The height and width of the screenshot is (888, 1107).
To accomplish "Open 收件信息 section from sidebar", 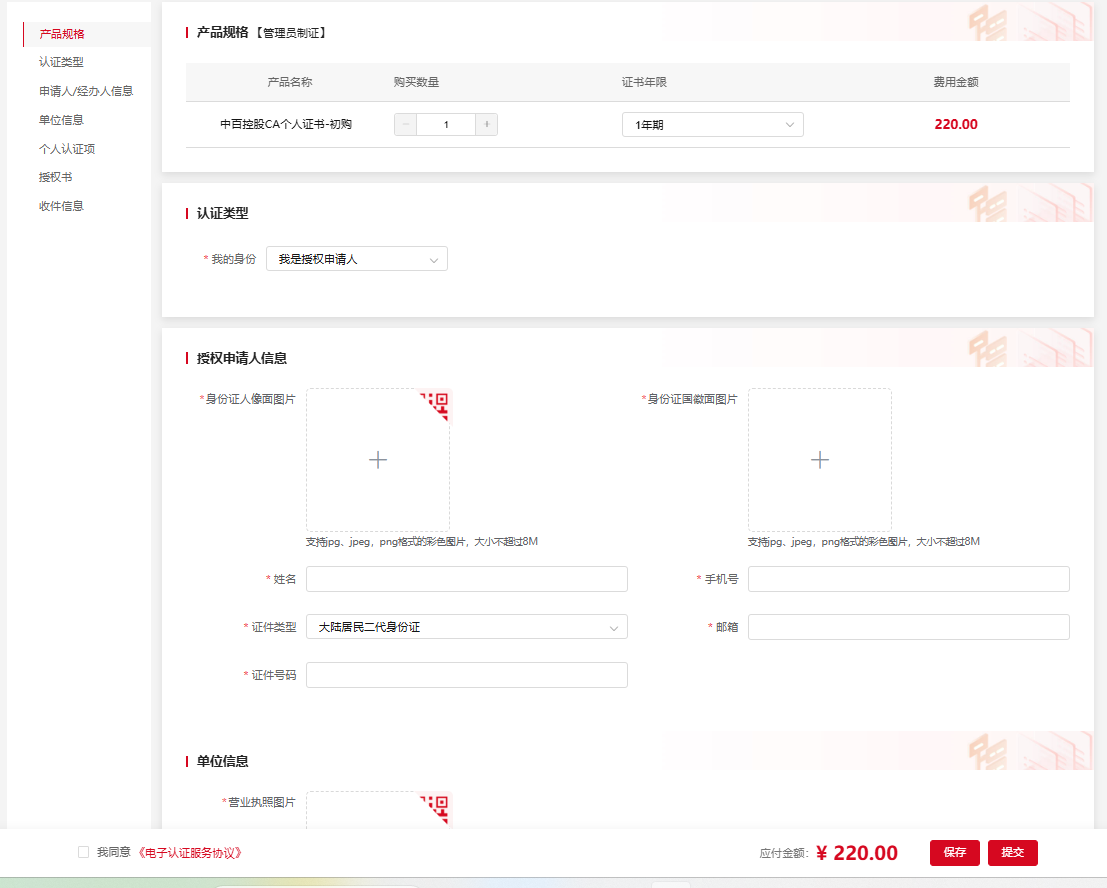I will coord(61,206).
